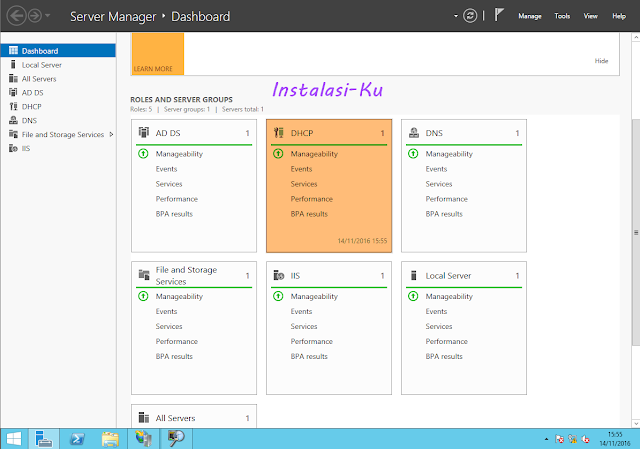Viewport: 640px width, 449px height.
Task: Click the back navigation arrow
Action: click(x=16, y=16)
